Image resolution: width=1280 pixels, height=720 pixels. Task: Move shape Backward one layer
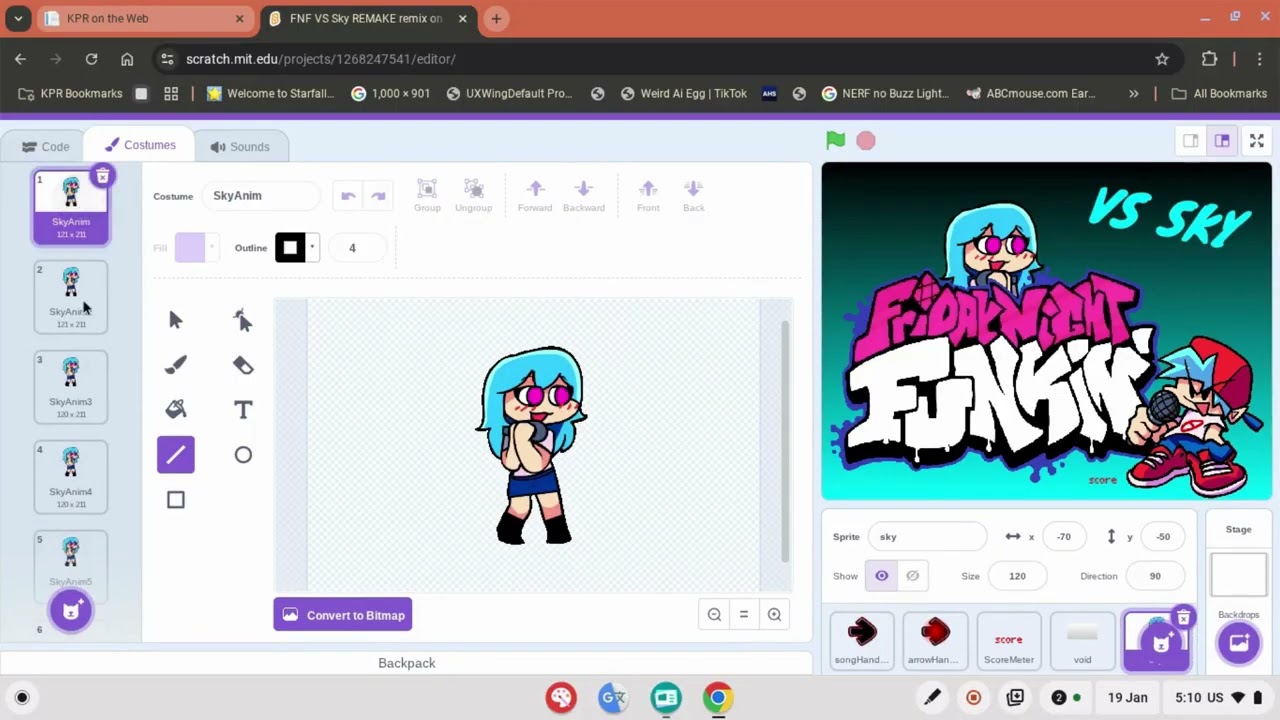pyautogui.click(x=584, y=196)
